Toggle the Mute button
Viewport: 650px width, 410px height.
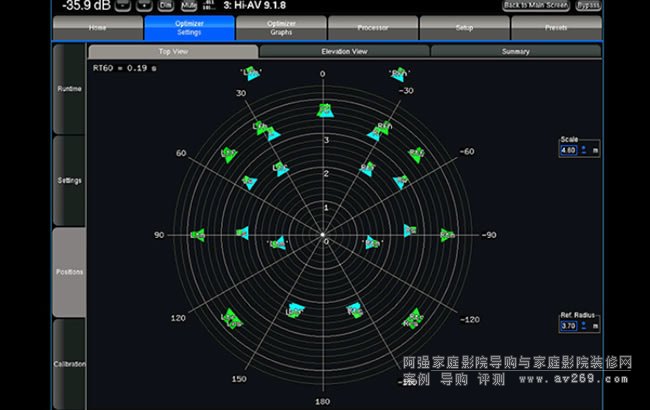tap(187, 6)
